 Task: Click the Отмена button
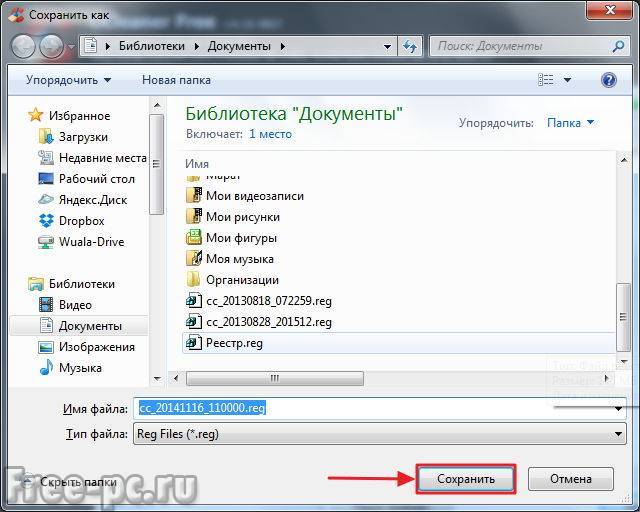click(x=571, y=479)
